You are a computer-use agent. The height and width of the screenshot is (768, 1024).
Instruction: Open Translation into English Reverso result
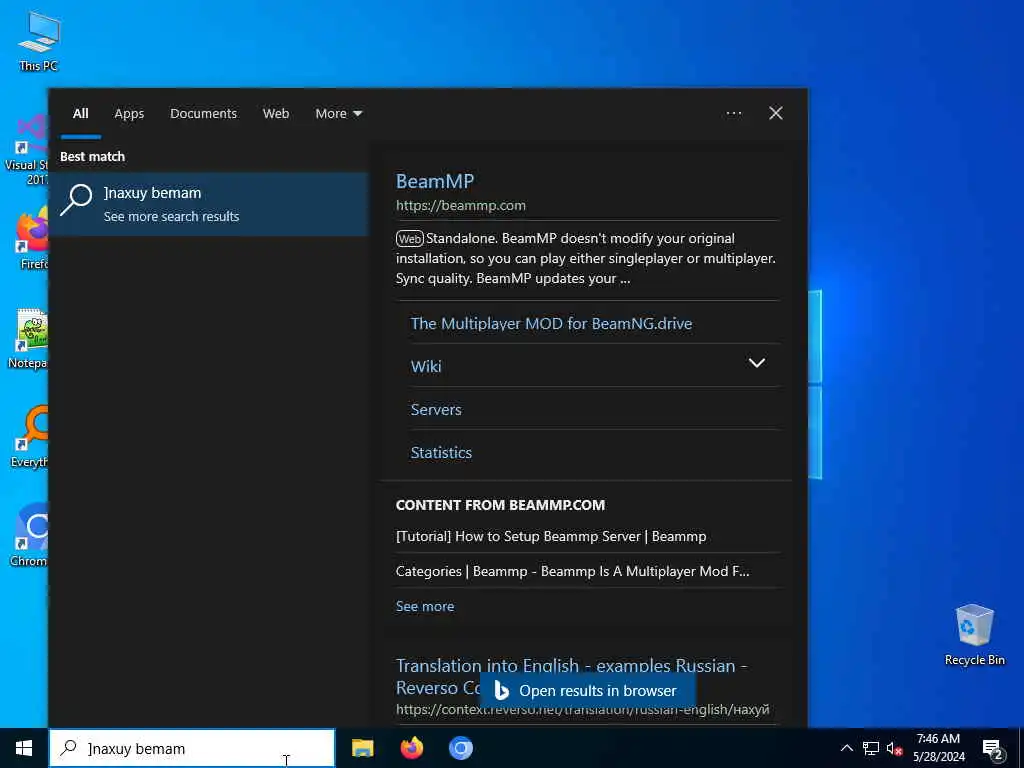(571, 667)
